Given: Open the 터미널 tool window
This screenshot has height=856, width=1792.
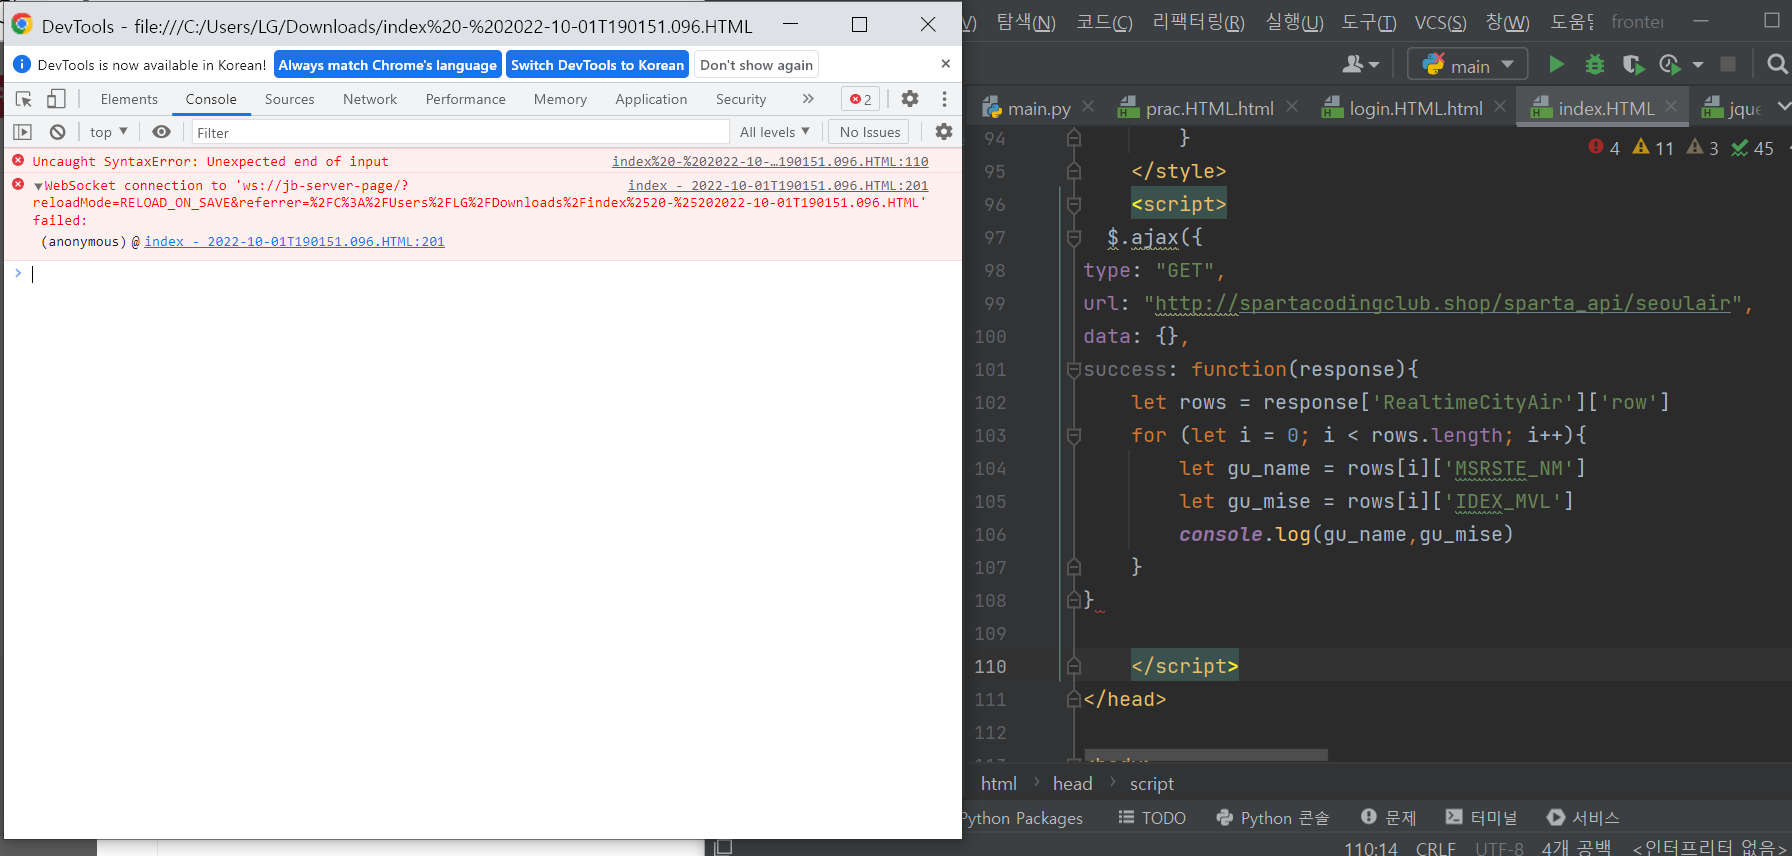Looking at the screenshot, I should [1482, 818].
